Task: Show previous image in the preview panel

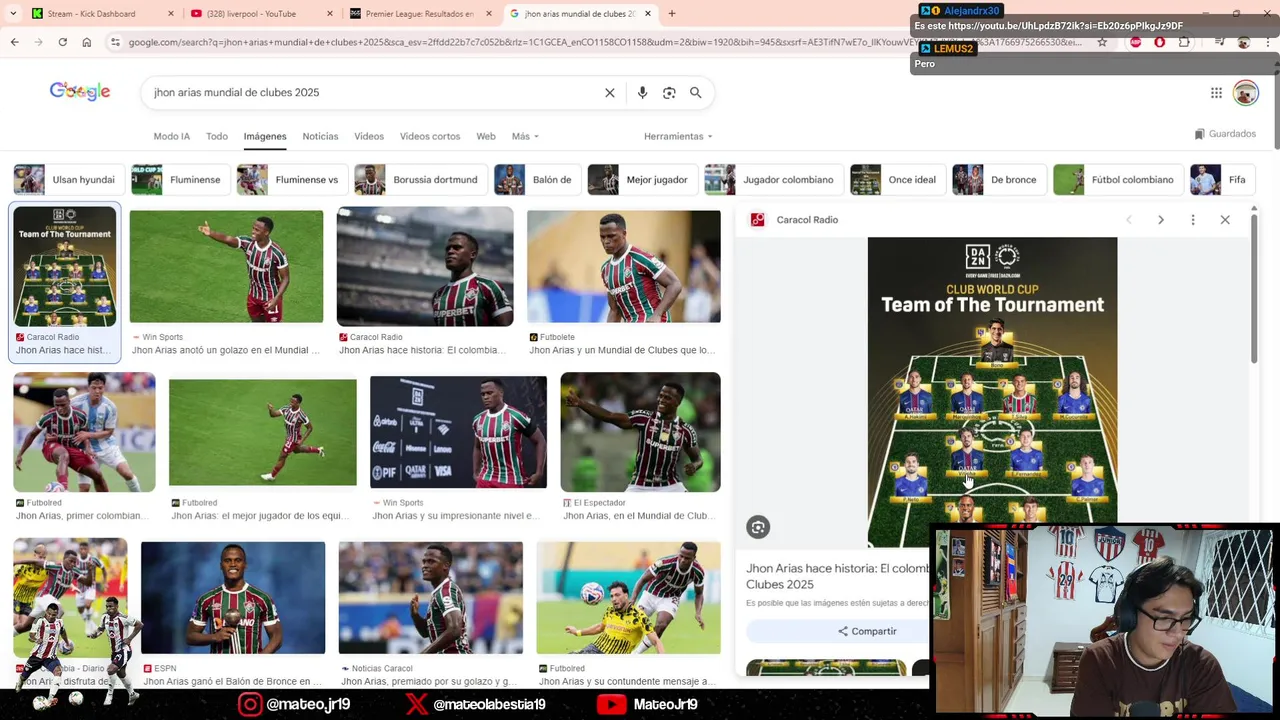Action: 1129,220
